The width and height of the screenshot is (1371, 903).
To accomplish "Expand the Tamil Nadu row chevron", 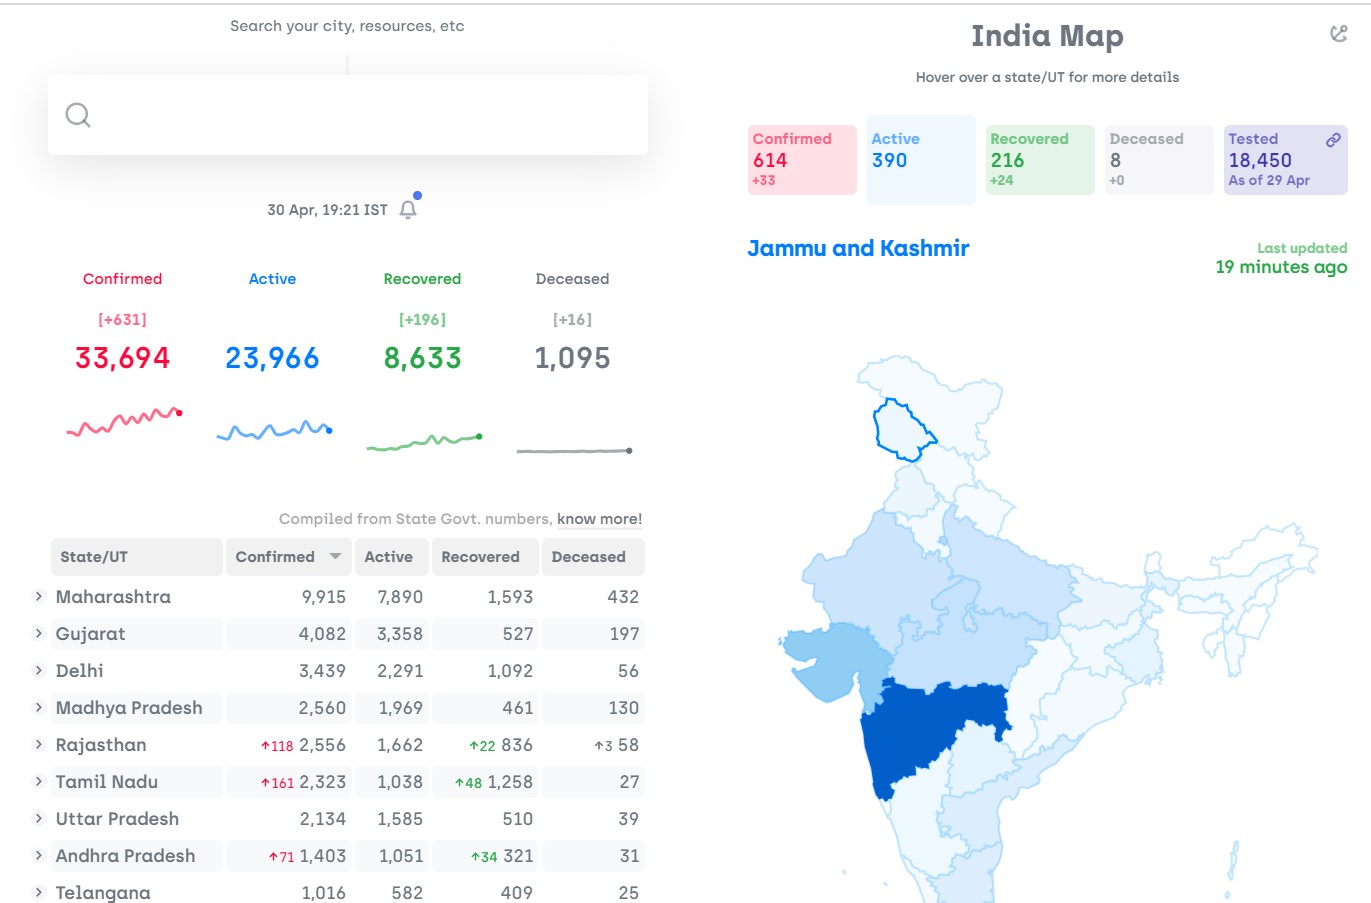I will 39,781.
